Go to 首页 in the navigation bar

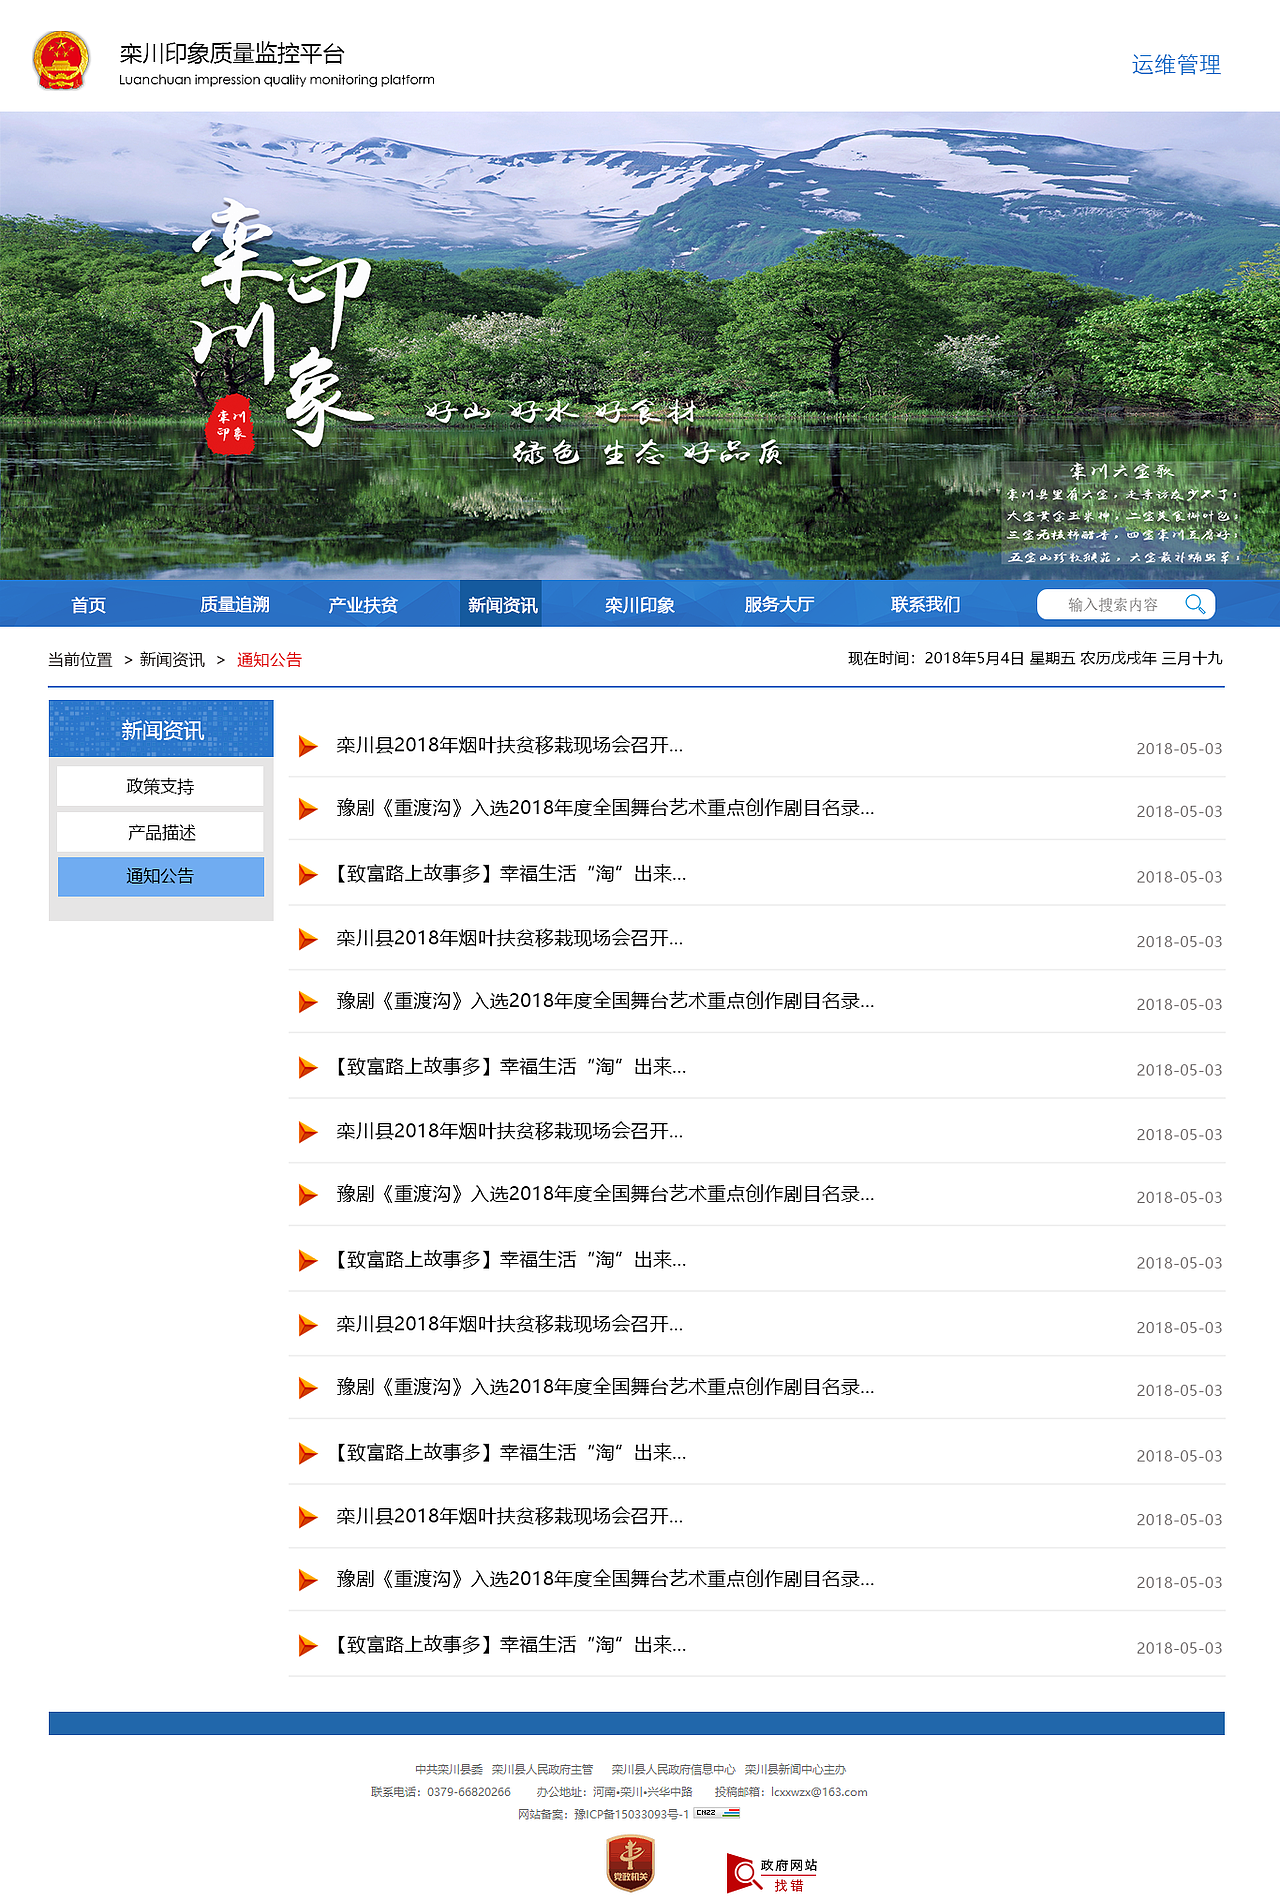pyautogui.click(x=88, y=605)
